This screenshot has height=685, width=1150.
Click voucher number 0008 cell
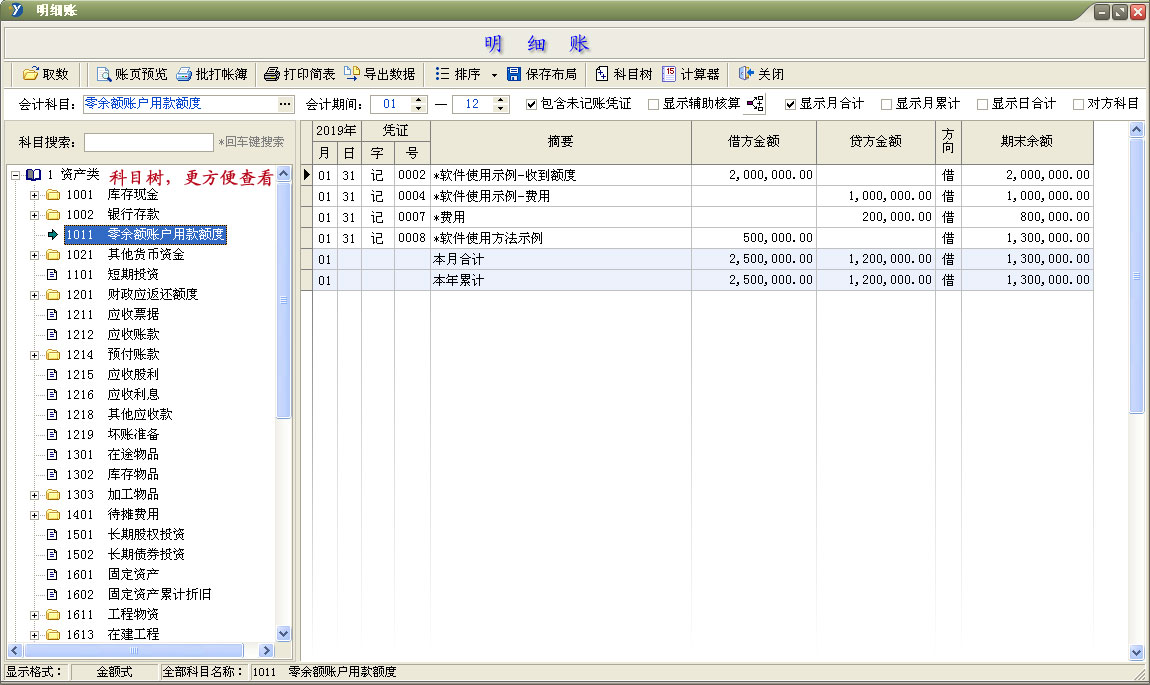(412, 238)
